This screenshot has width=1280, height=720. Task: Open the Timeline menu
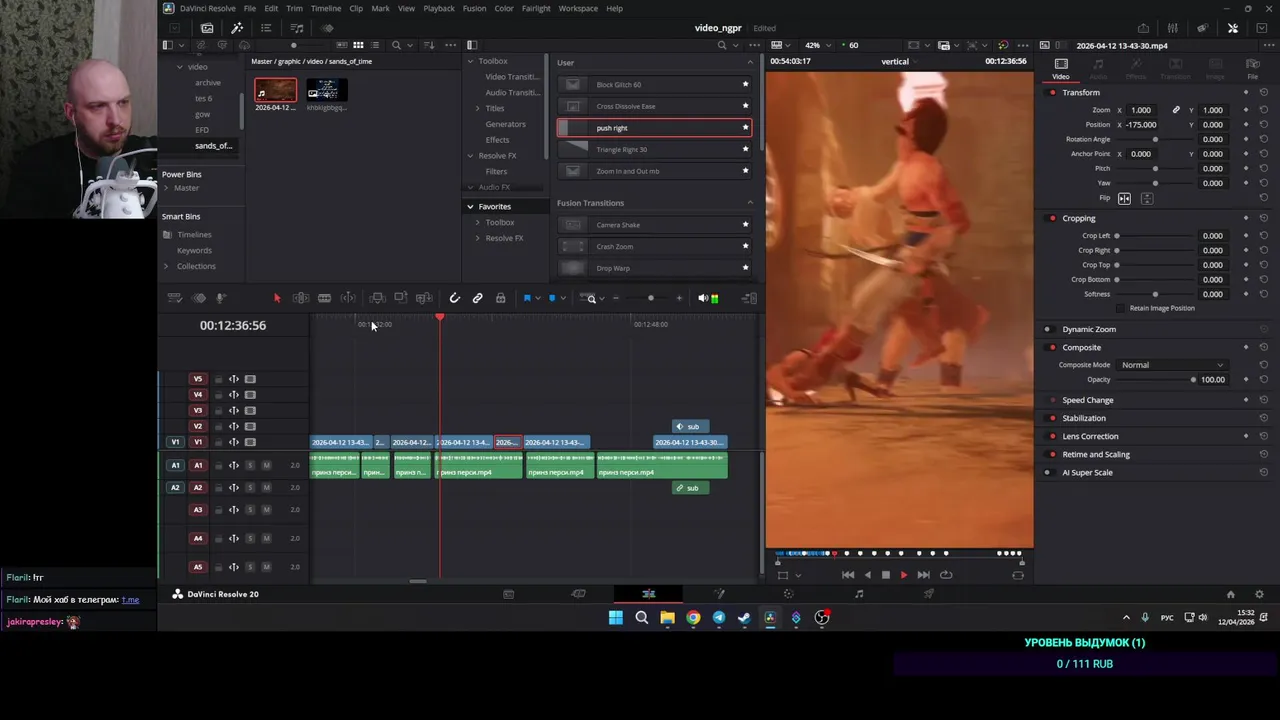[325, 8]
